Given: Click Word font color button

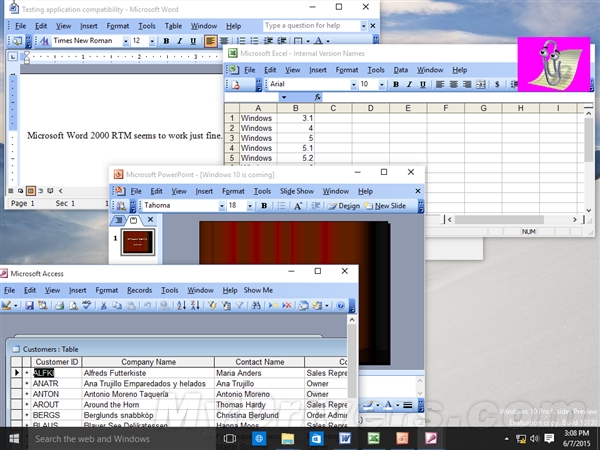Looking at the screenshot, I should point(318,41).
